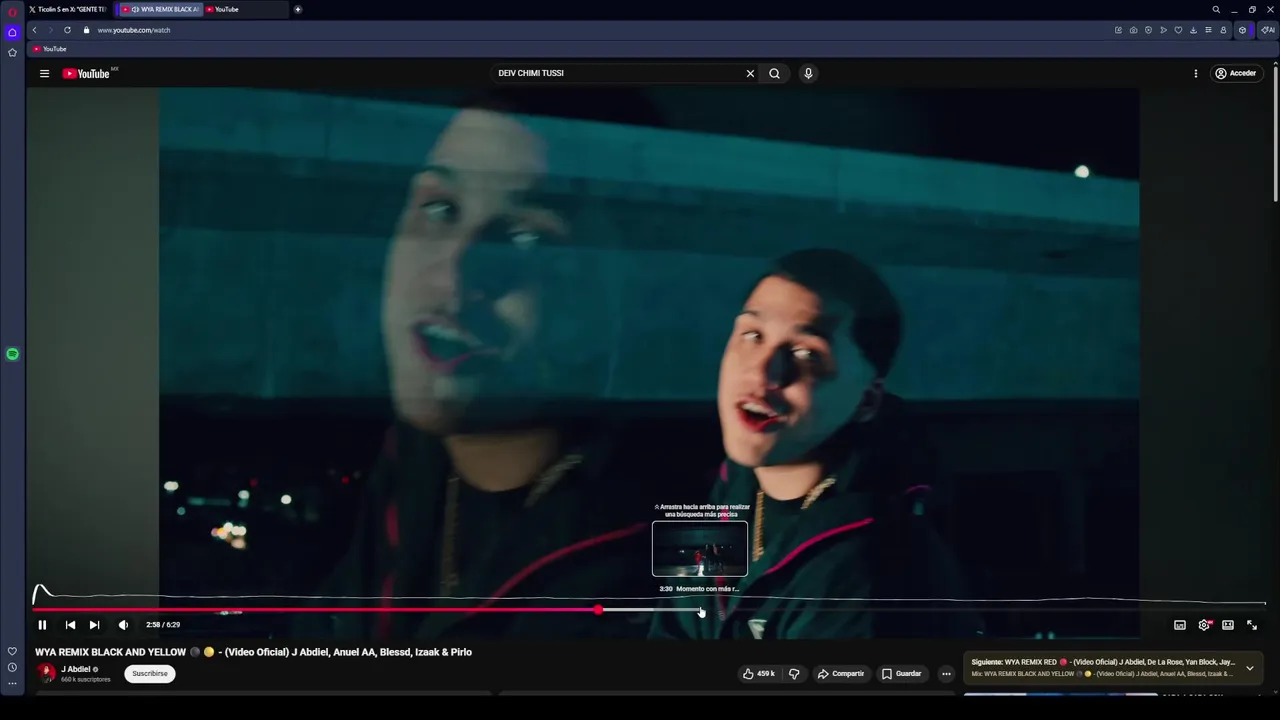This screenshot has width=1280, height=720.
Task: Reload the current page
Action: (67, 30)
